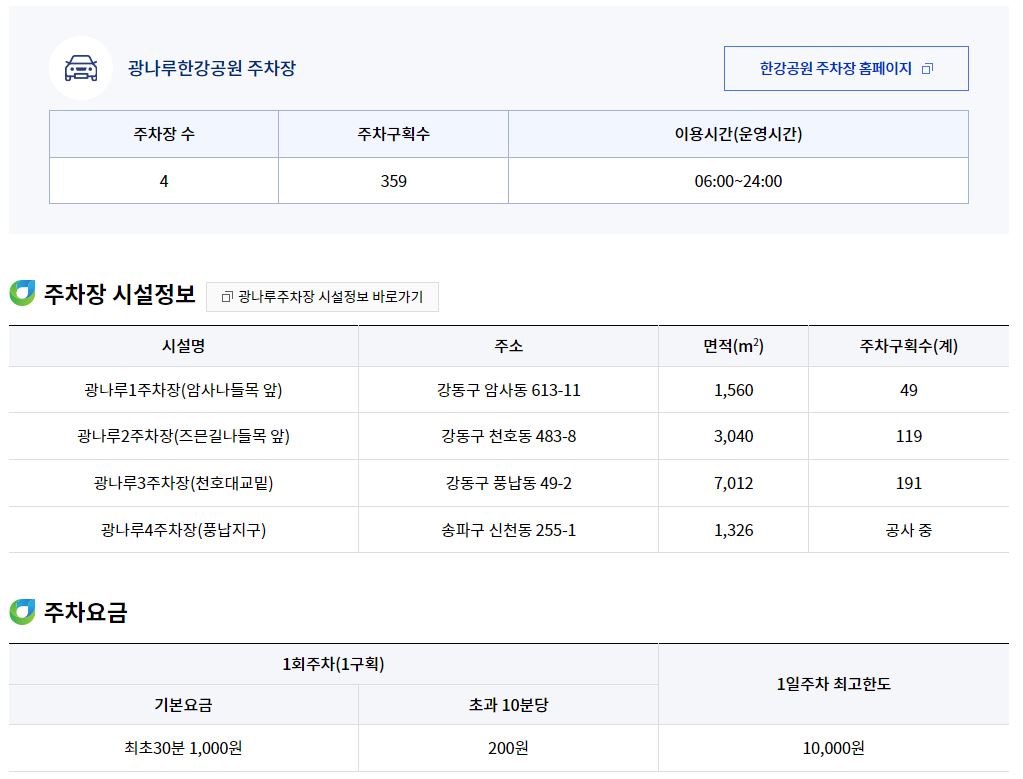The image size is (1023, 779).
Task: Click the external-link icon in 한강공원 주차장 홈페이지 button
Action: 927,69
